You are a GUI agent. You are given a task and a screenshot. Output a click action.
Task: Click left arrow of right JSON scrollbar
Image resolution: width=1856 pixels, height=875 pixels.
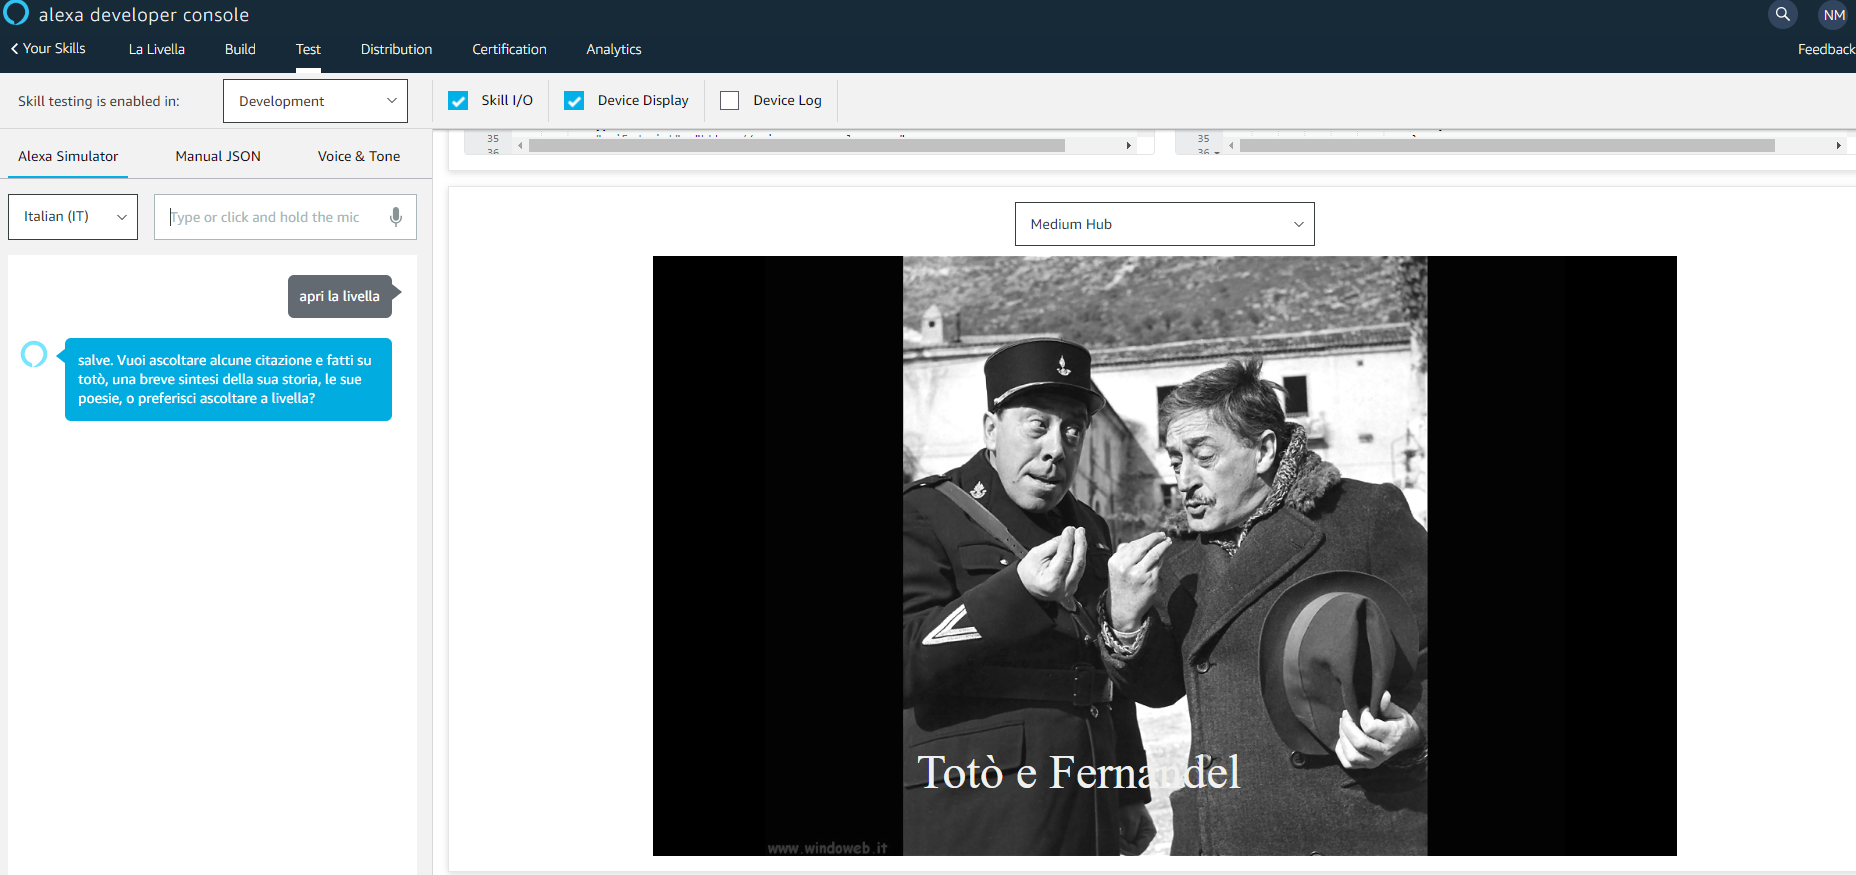pos(1231,146)
